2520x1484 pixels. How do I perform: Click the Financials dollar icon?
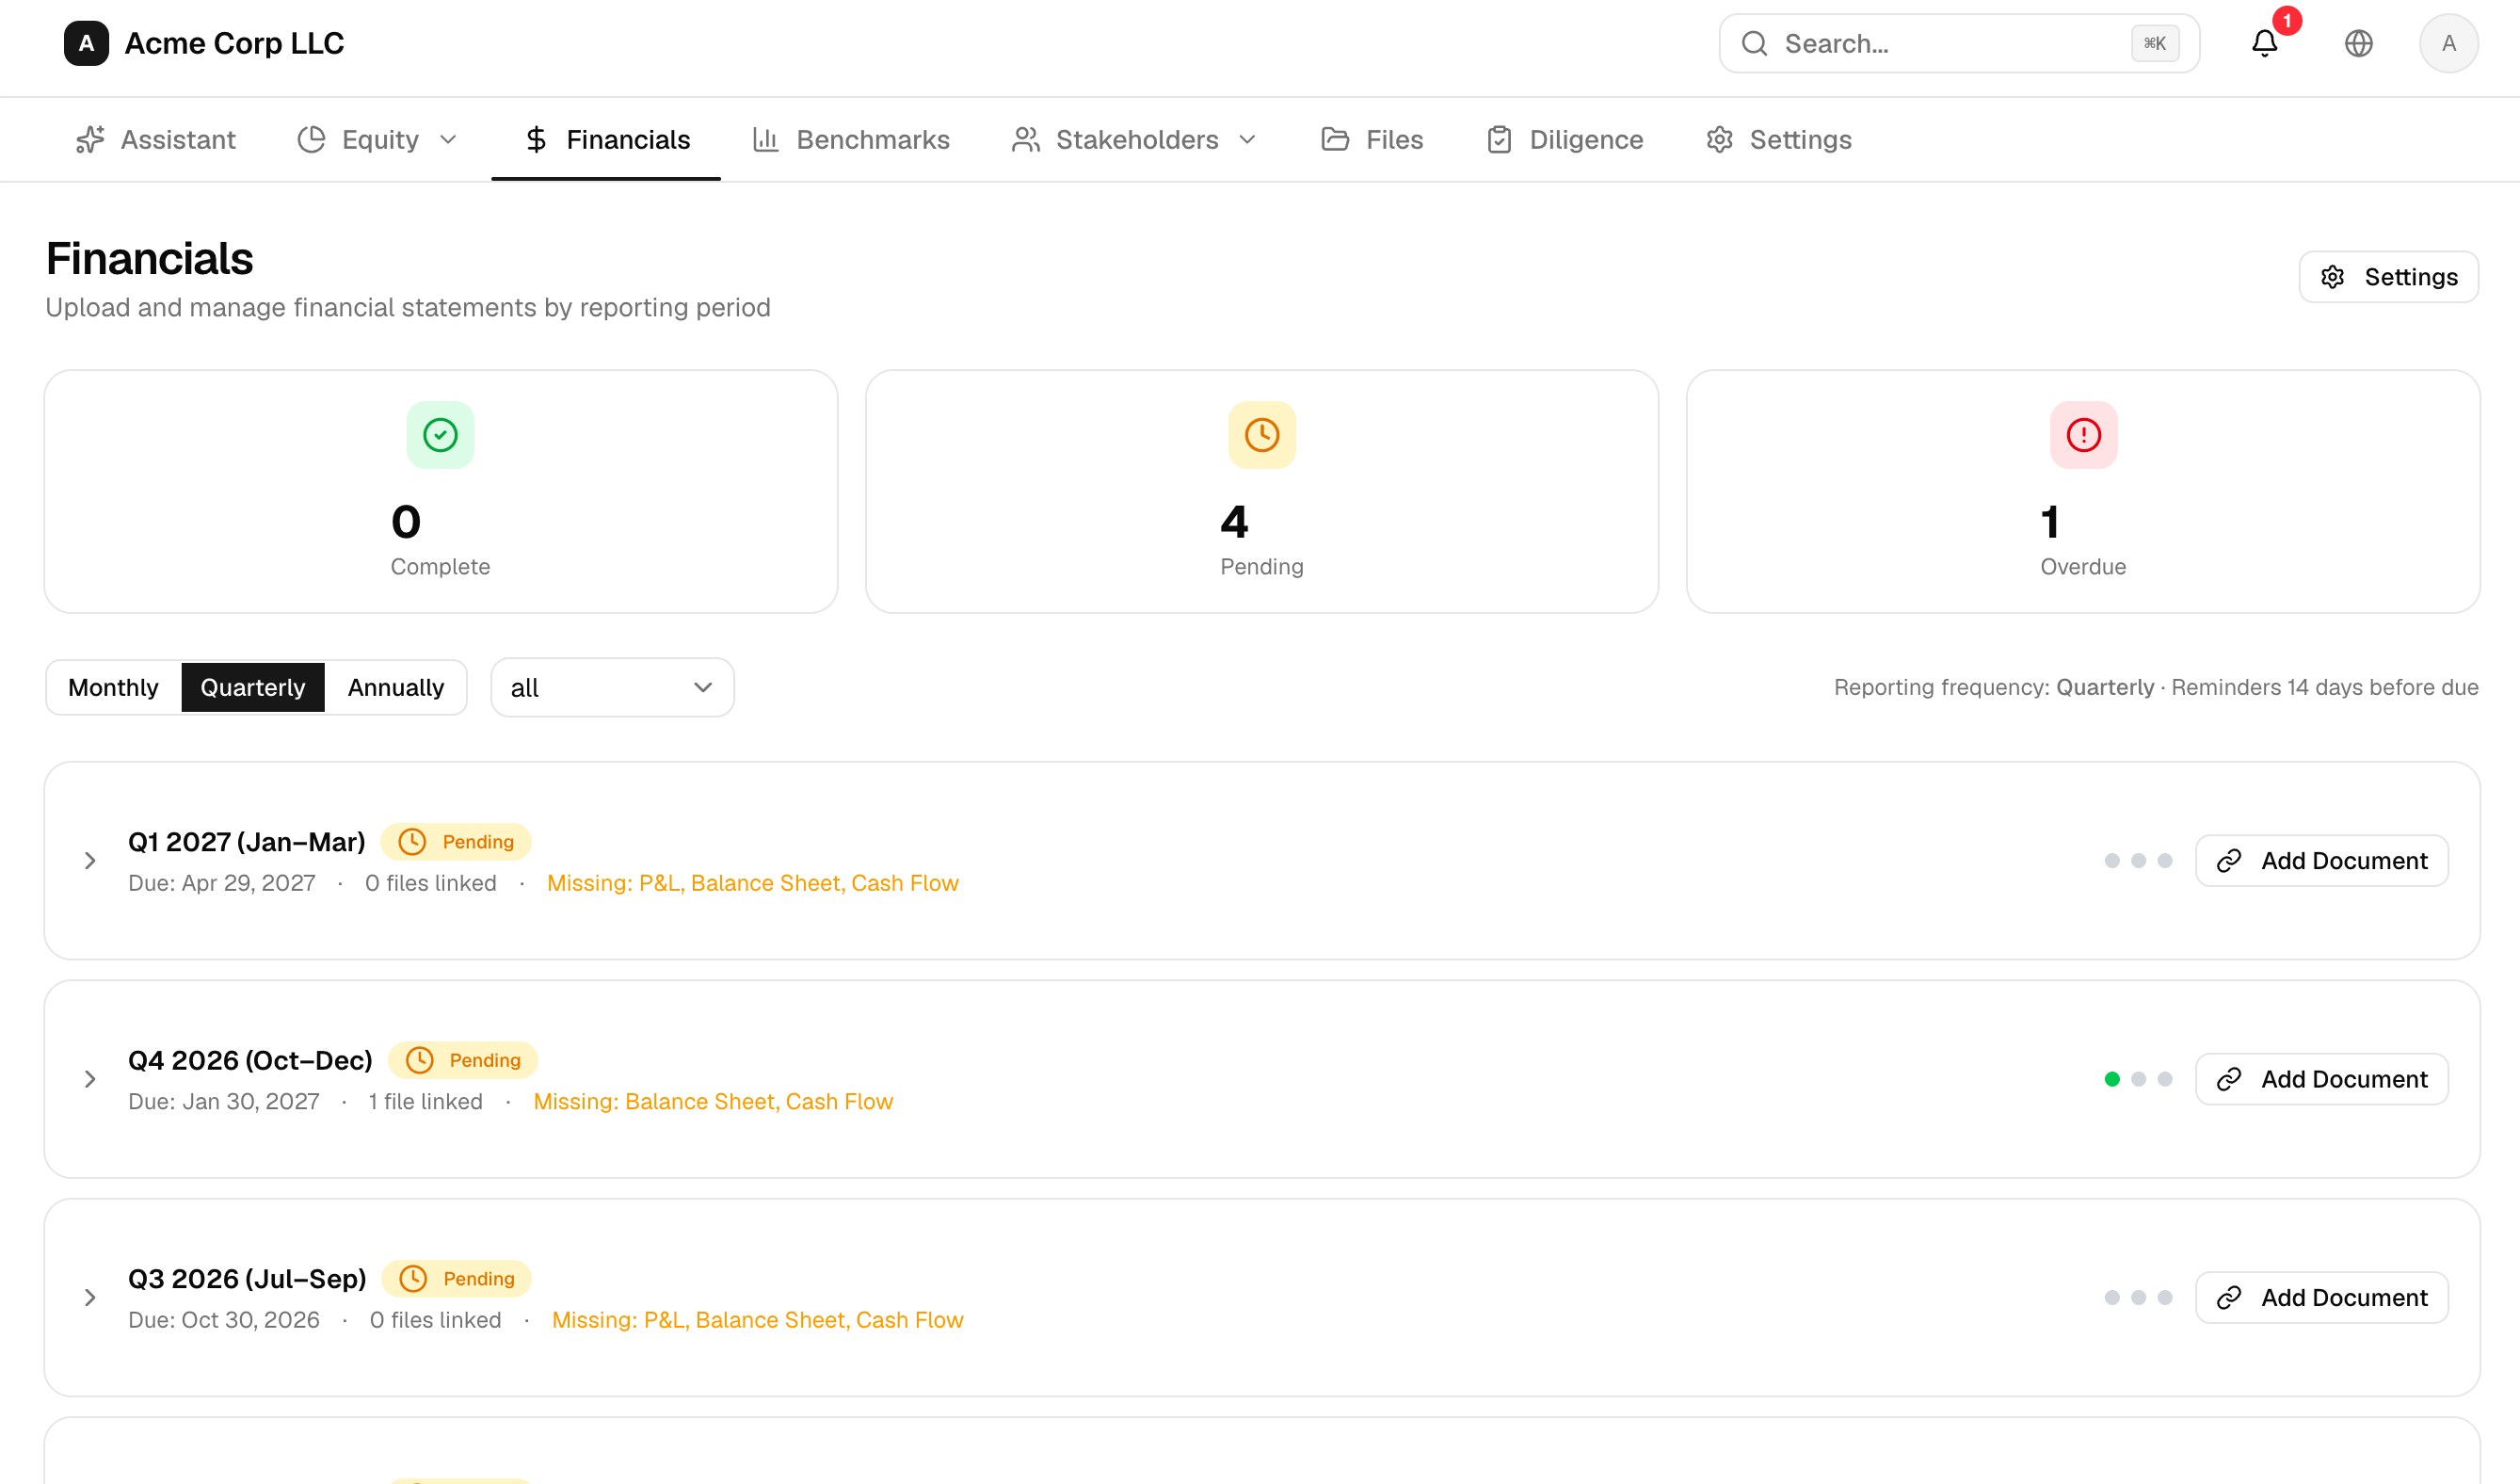click(x=536, y=139)
